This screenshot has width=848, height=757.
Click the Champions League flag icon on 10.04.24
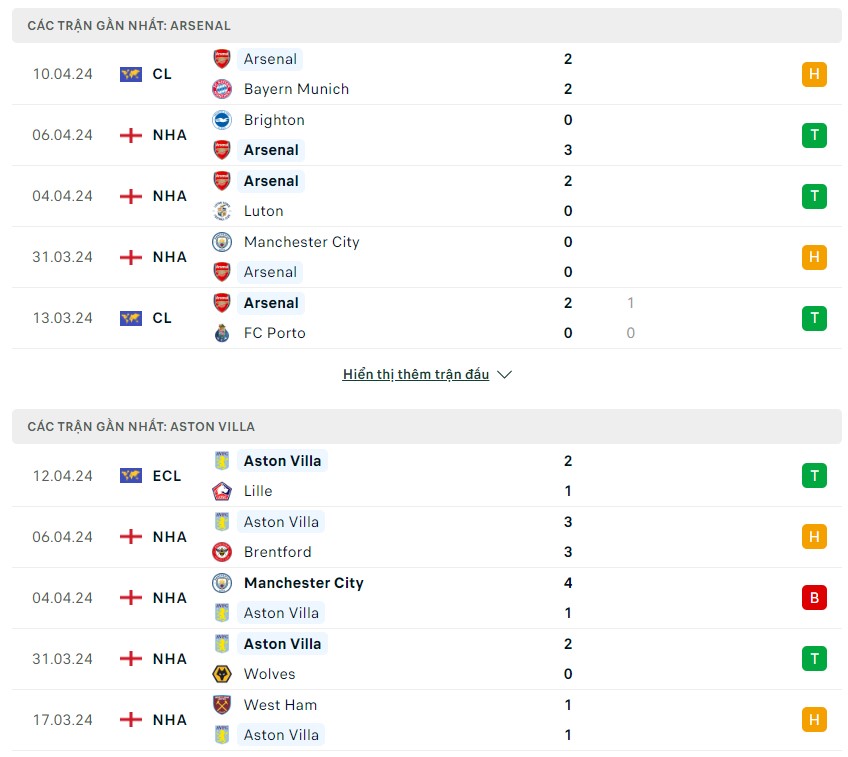[131, 74]
